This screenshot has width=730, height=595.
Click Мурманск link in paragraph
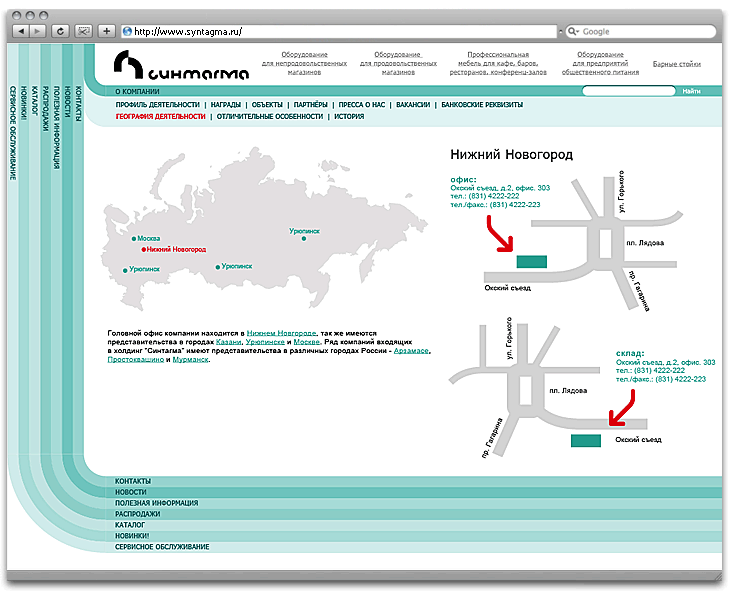(x=190, y=360)
